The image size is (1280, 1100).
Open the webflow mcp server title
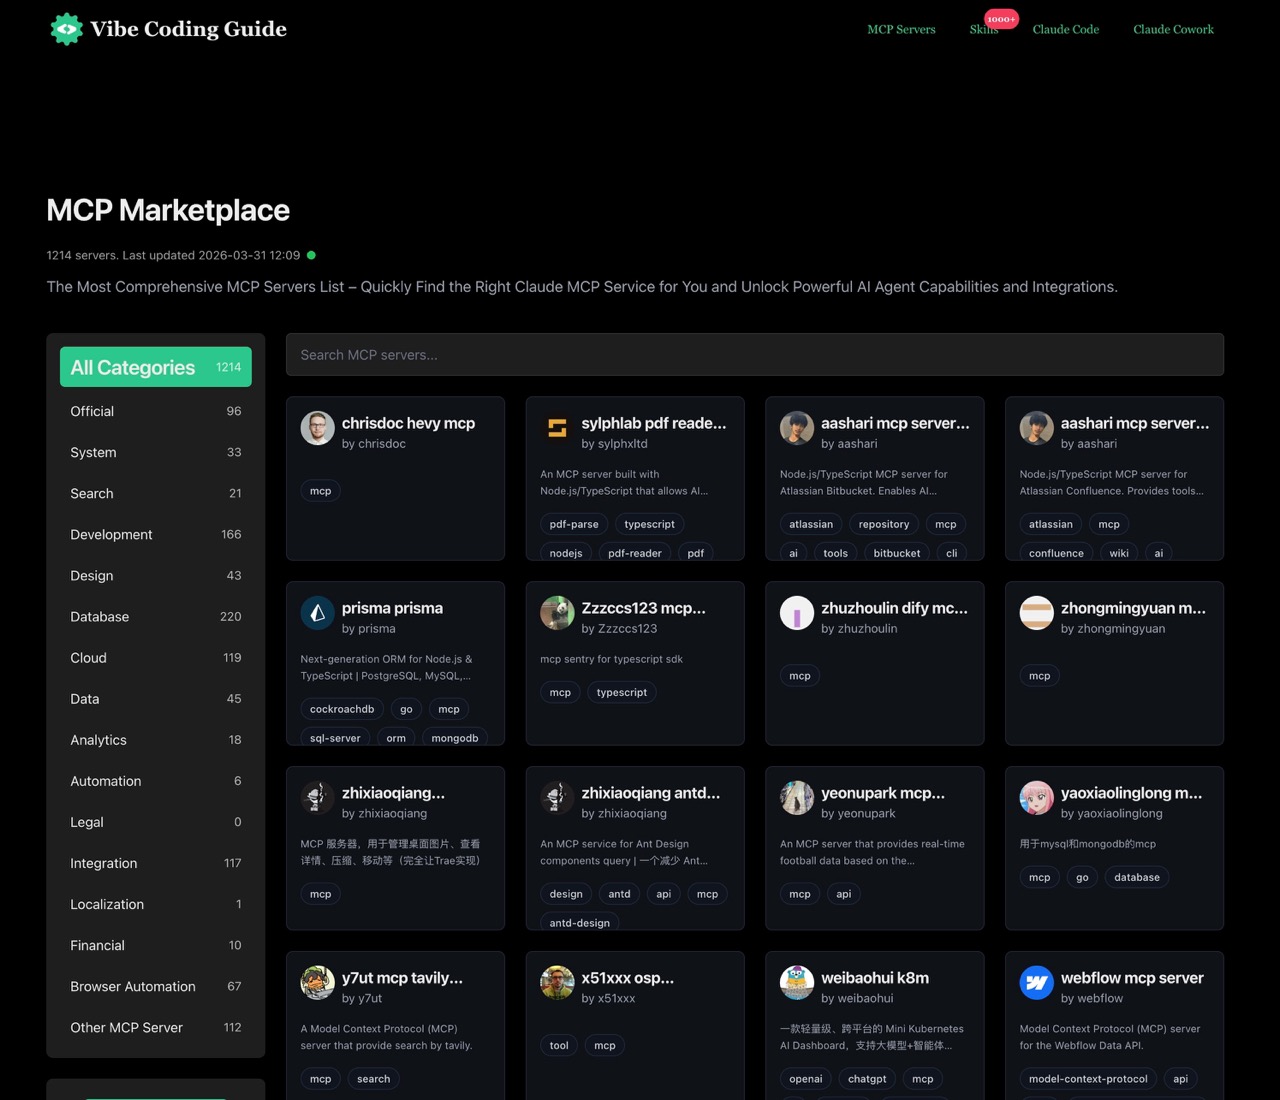tap(1132, 978)
